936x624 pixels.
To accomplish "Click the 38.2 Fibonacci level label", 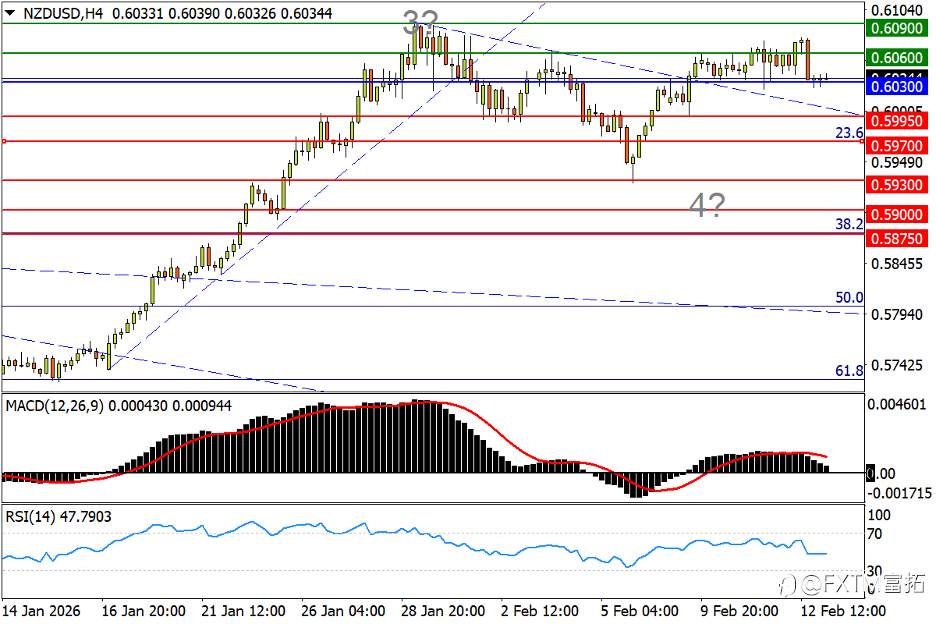I will click(x=849, y=224).
